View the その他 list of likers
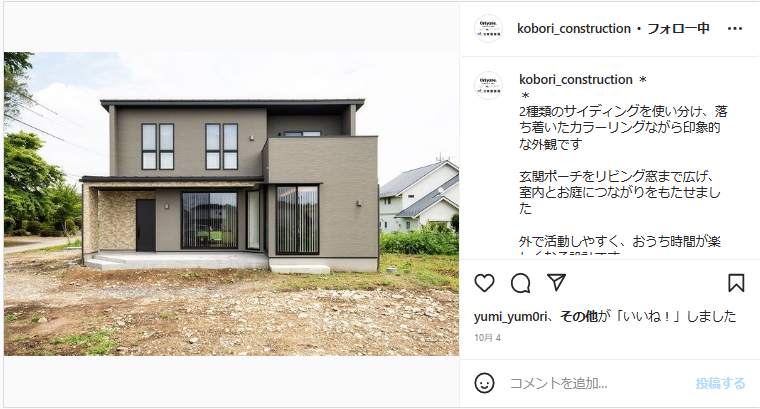This screenshot has width=760, height=409. pyautogui.click(x=579, y=316)
